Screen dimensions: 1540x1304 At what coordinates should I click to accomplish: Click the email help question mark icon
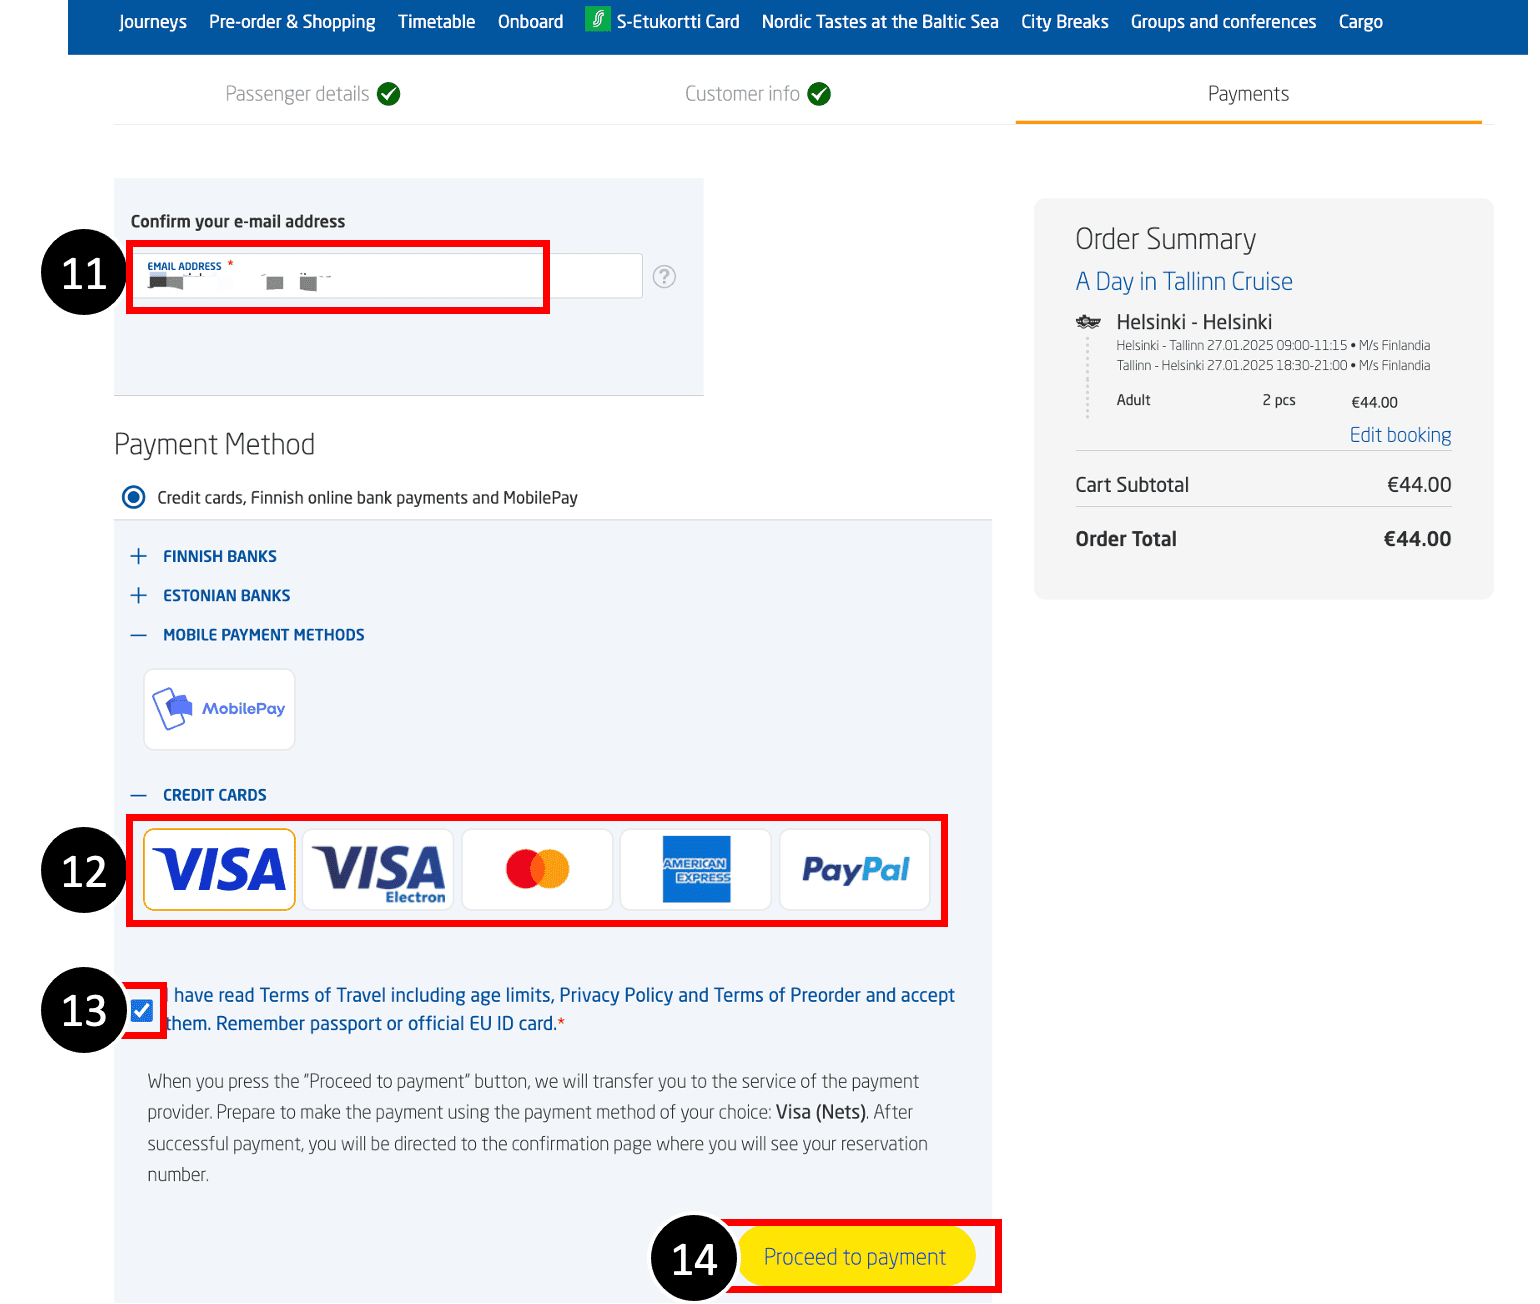pos(664,277)
